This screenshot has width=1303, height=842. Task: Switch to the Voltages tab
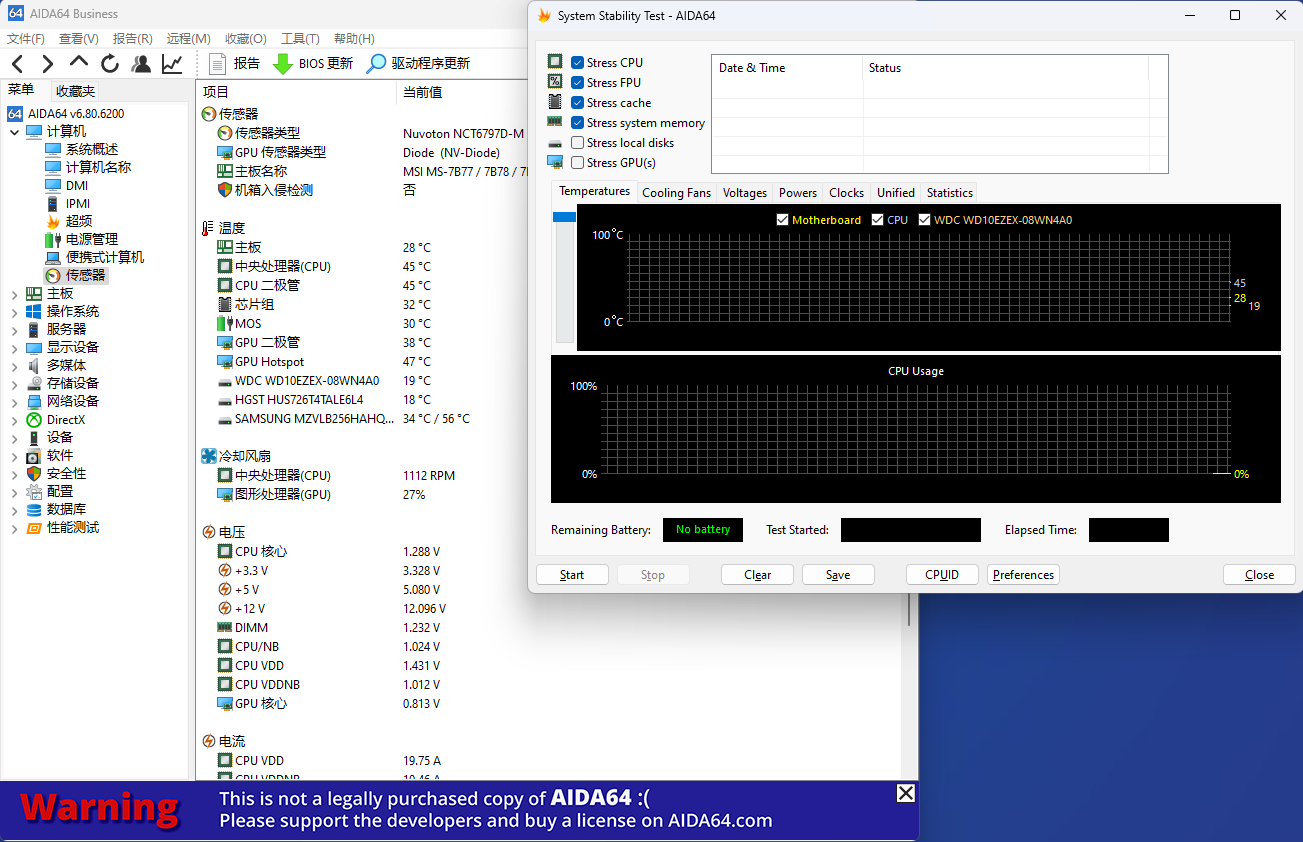click(x=745, y=193)
